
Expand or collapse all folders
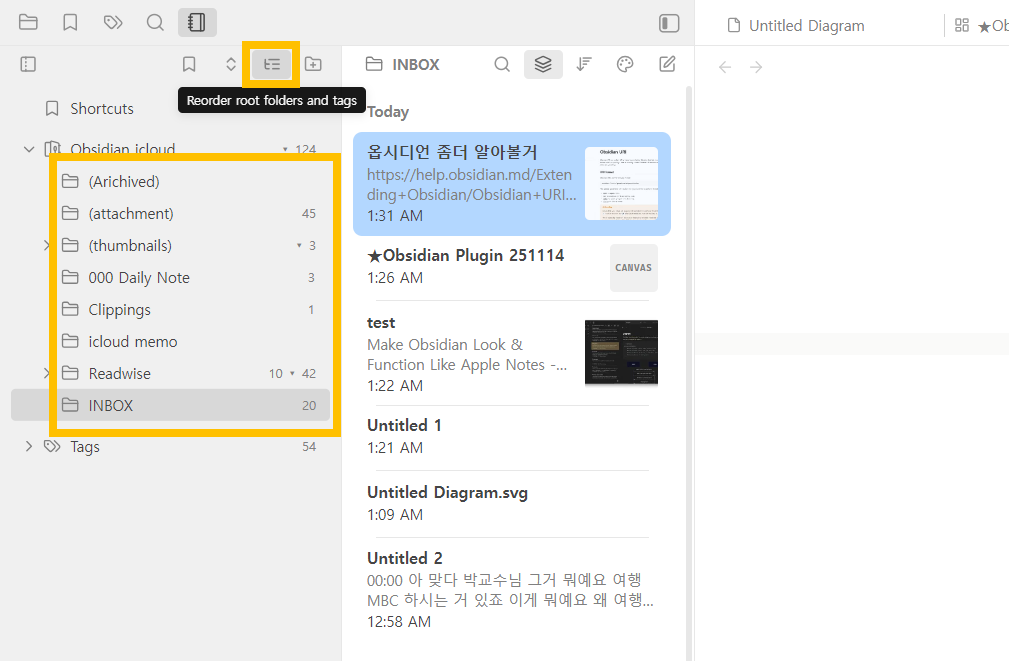(231, 64)
